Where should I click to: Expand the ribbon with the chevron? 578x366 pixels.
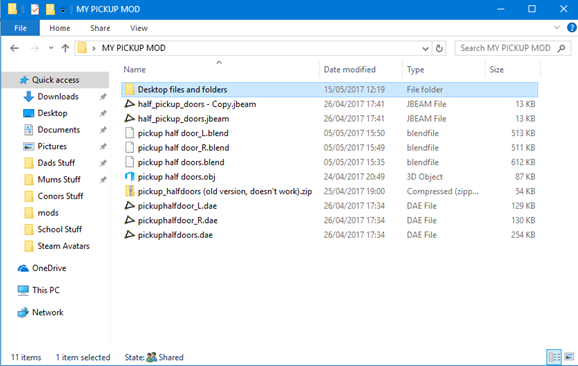coord(557,28)
